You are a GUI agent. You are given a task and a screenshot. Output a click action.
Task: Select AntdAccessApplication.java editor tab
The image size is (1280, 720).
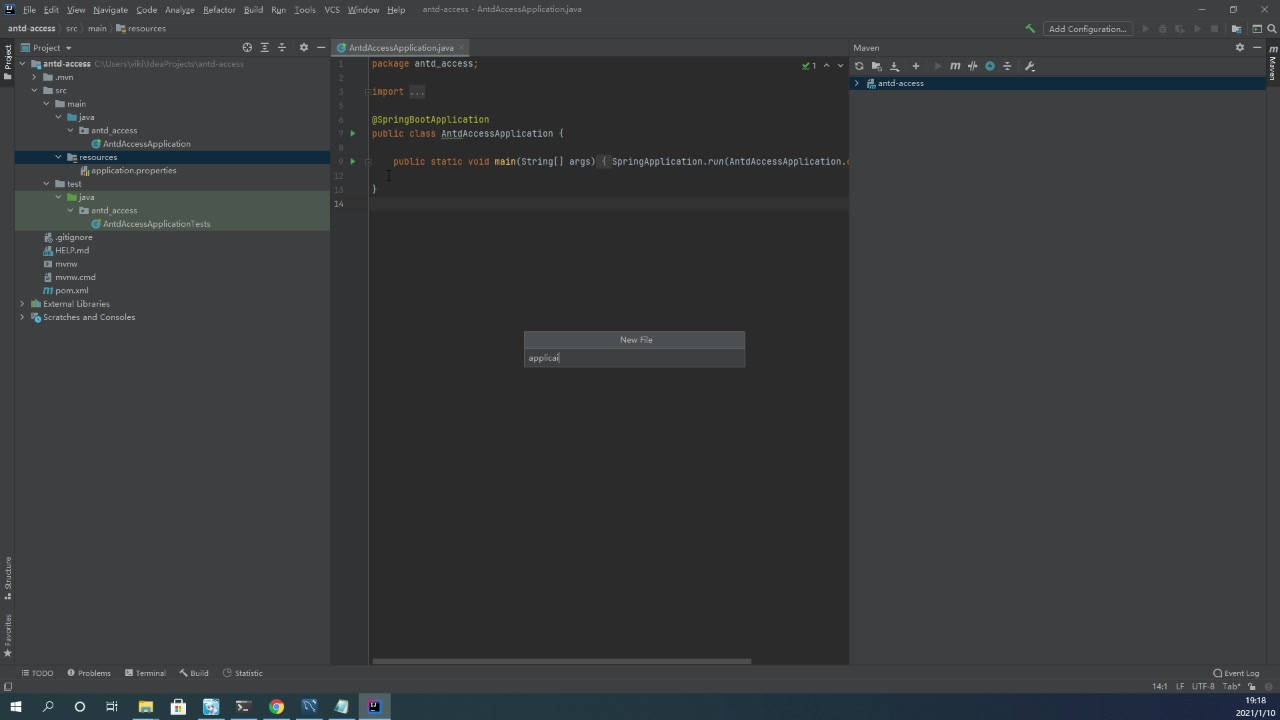pyautogui.click(x=400, y=48)
